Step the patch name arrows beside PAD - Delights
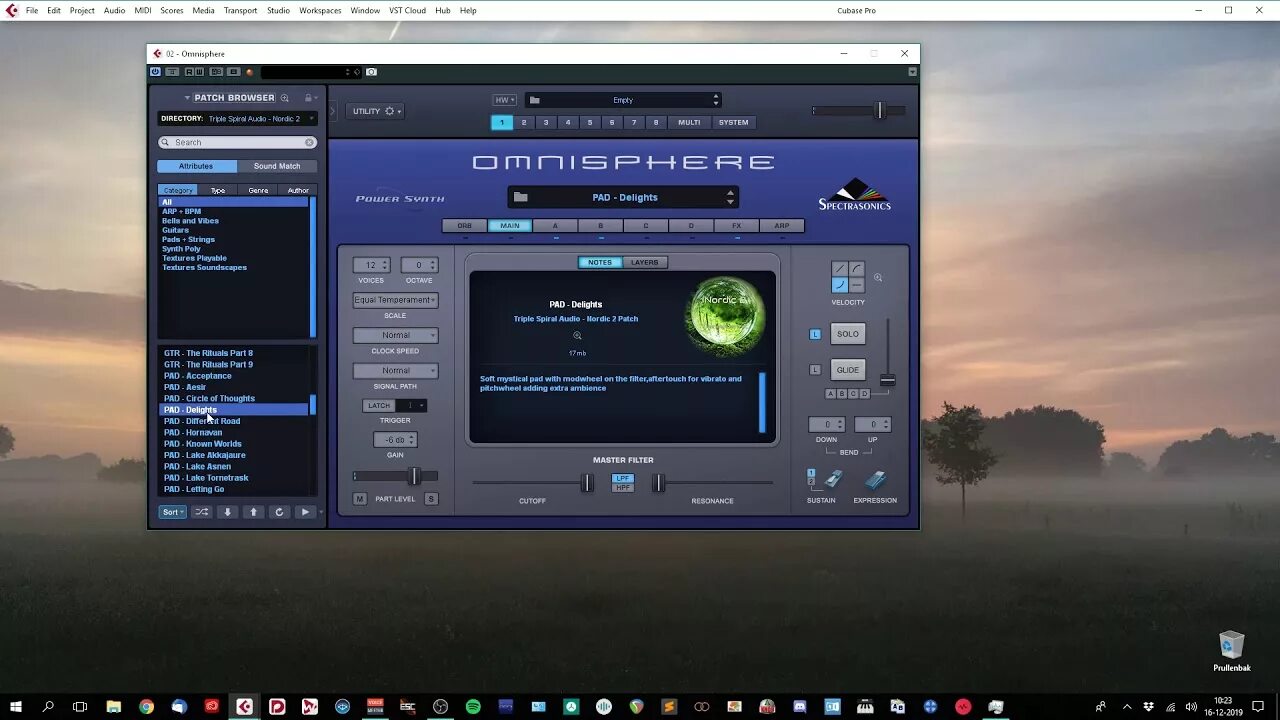1280x720 pixels. (730, 197)
